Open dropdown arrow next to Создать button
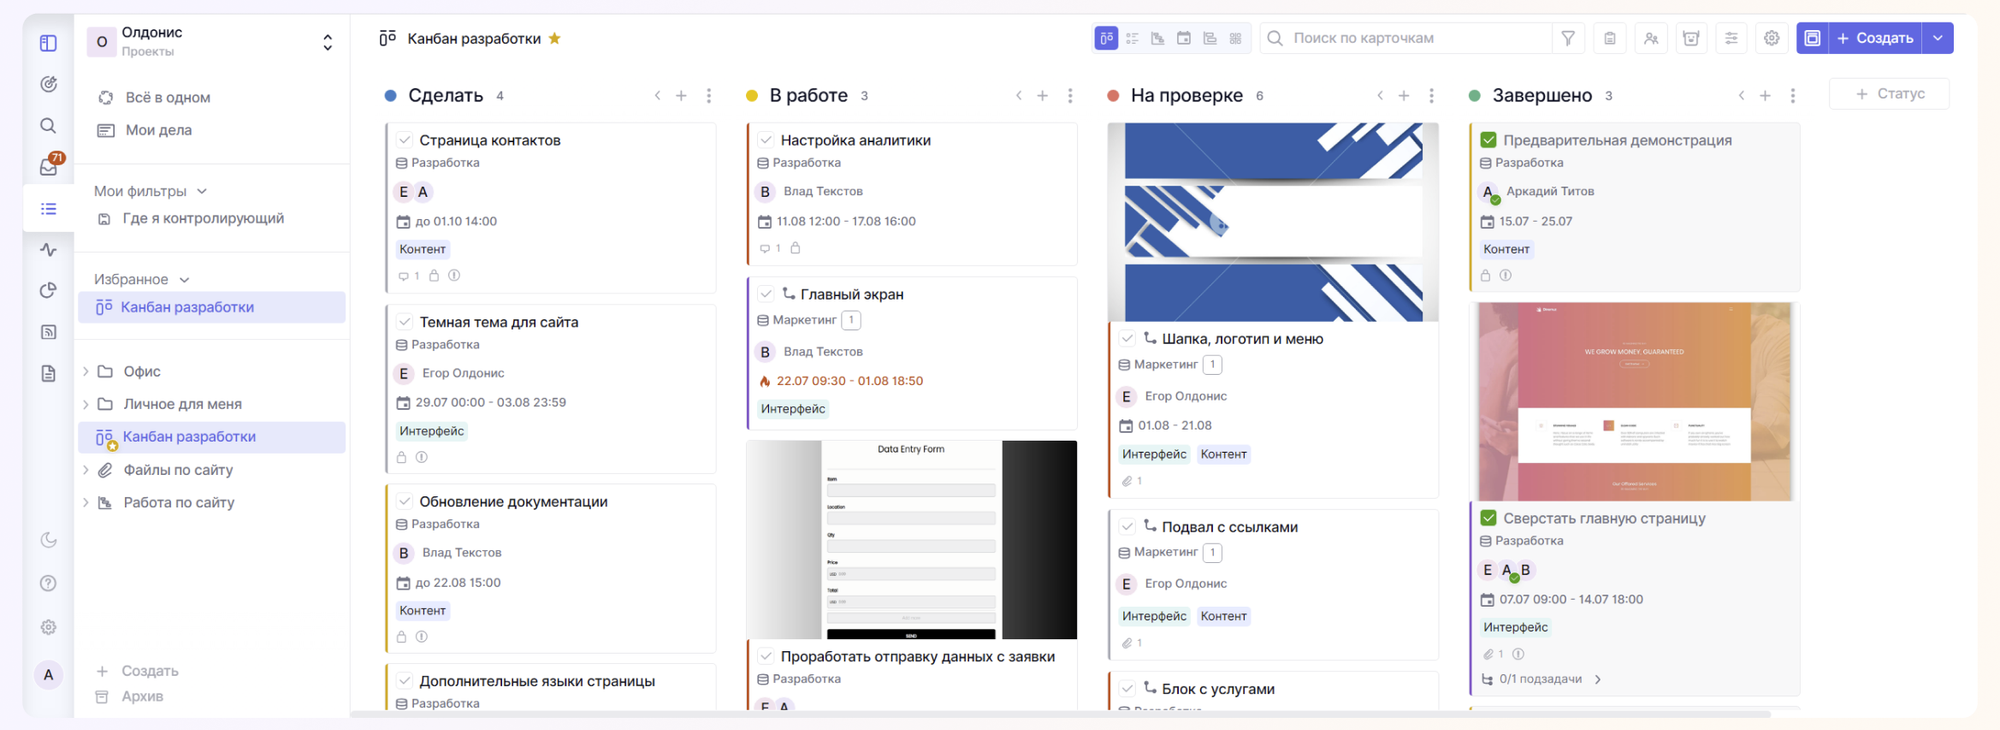Viewport: 2000px width, 730px height. (x=1938, y=38)
